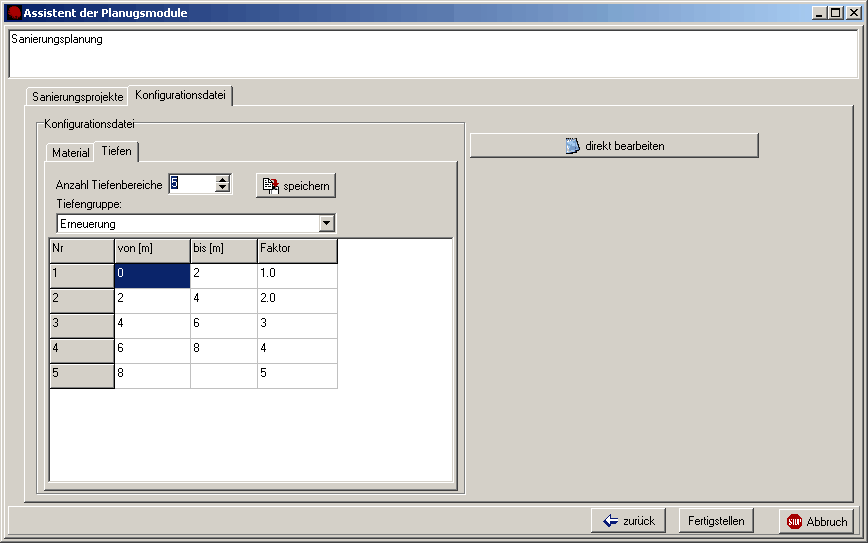This screenshot has width=868, height=543.
Task: Click the red application icon in title bar
Action: tap(14, 13)
